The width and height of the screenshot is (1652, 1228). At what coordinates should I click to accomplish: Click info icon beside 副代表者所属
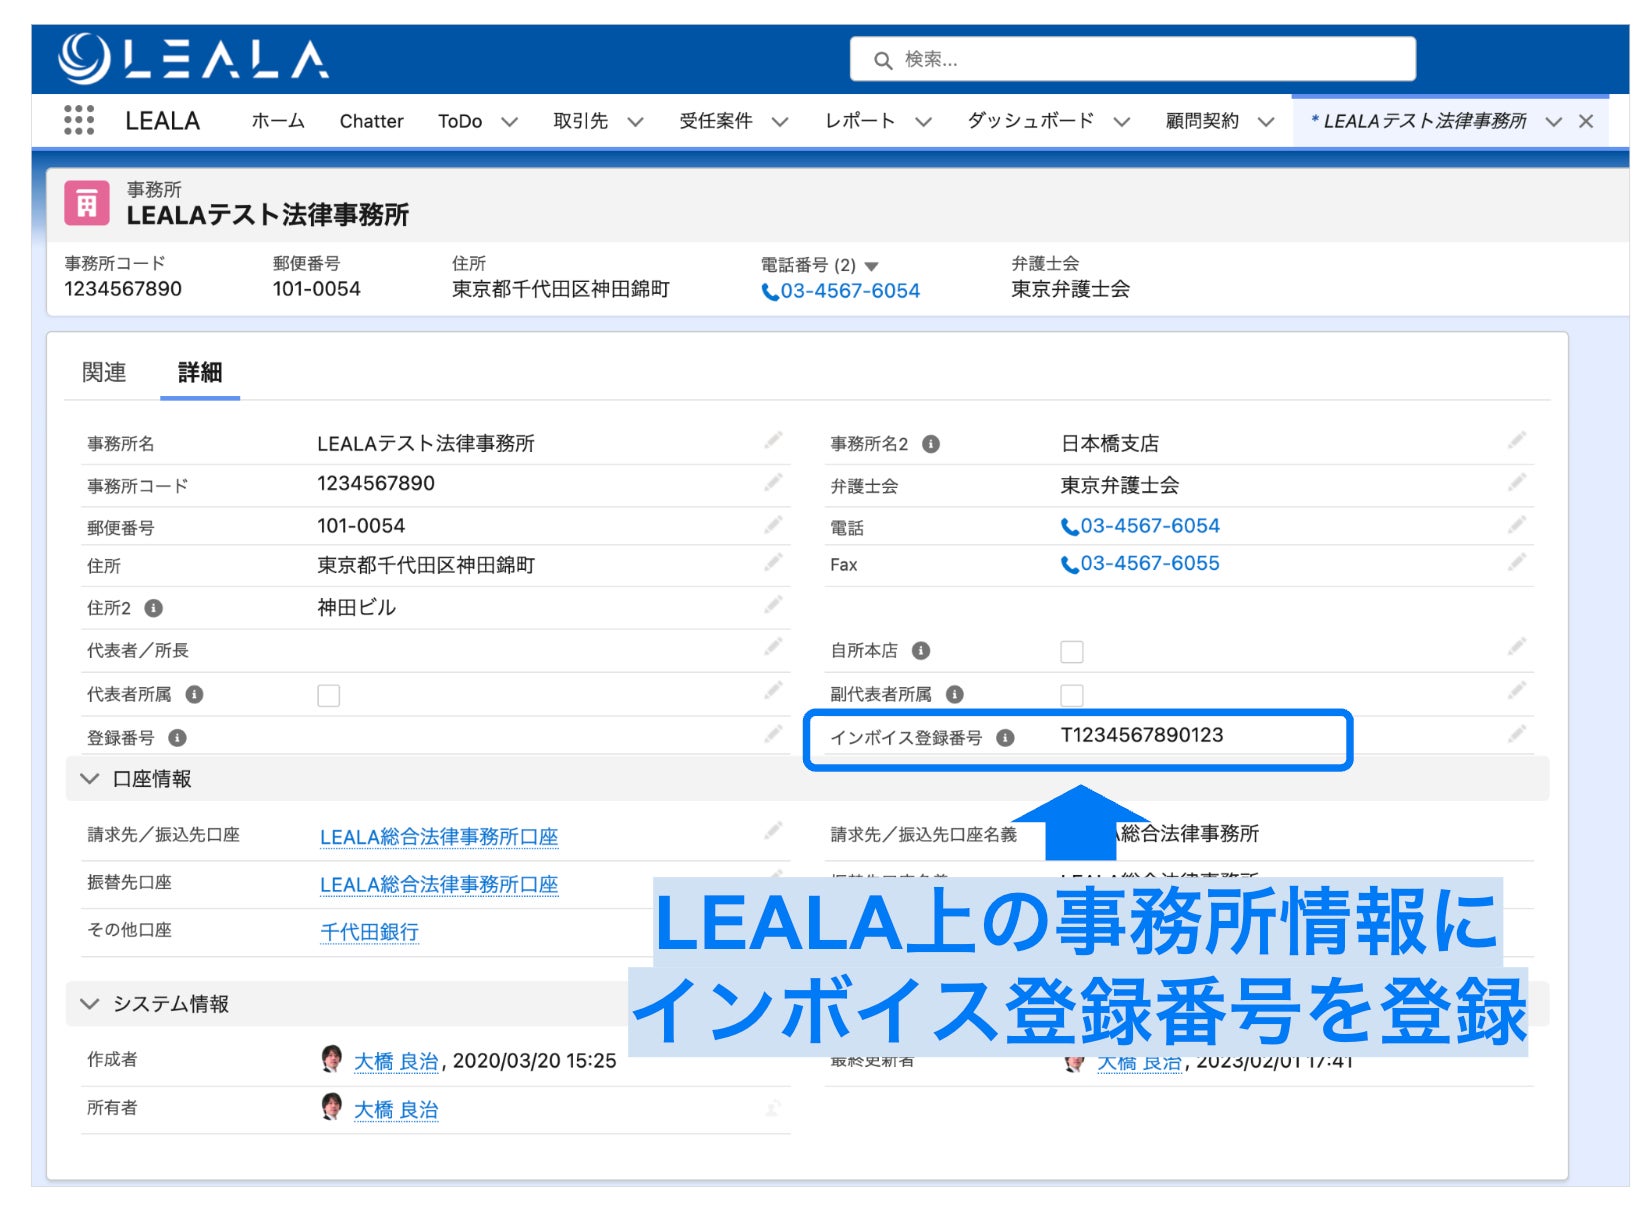955,694
